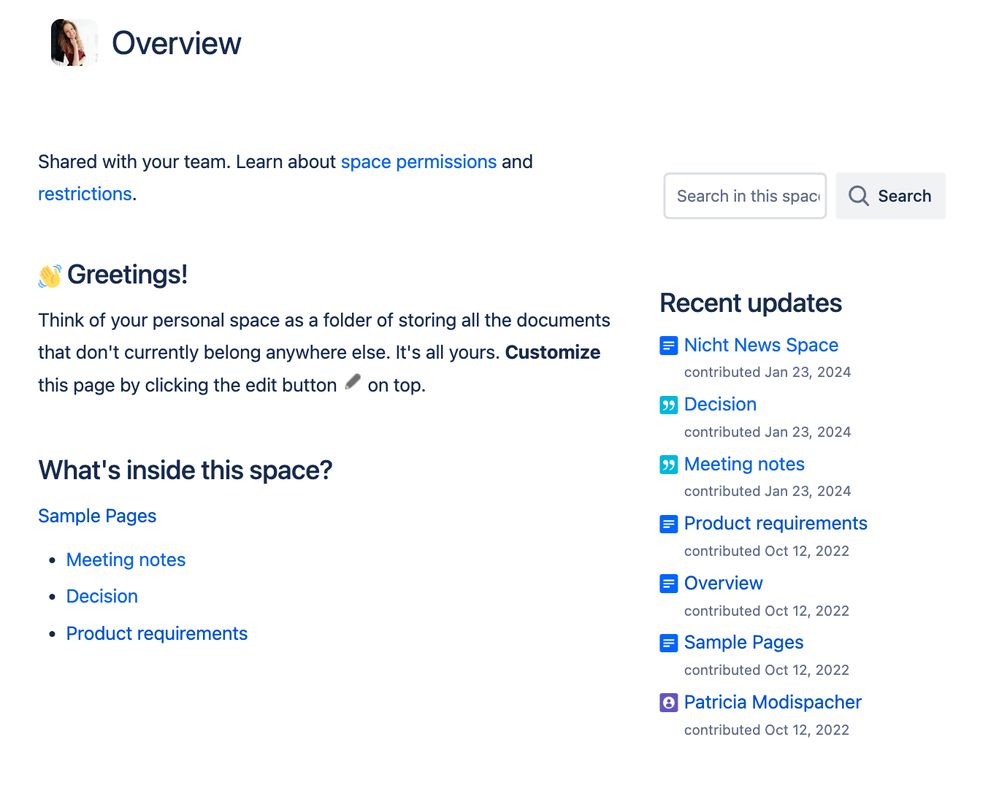Click the Overview page title
Viewport: 999px width, 797px height.
(x=176, y=43)
